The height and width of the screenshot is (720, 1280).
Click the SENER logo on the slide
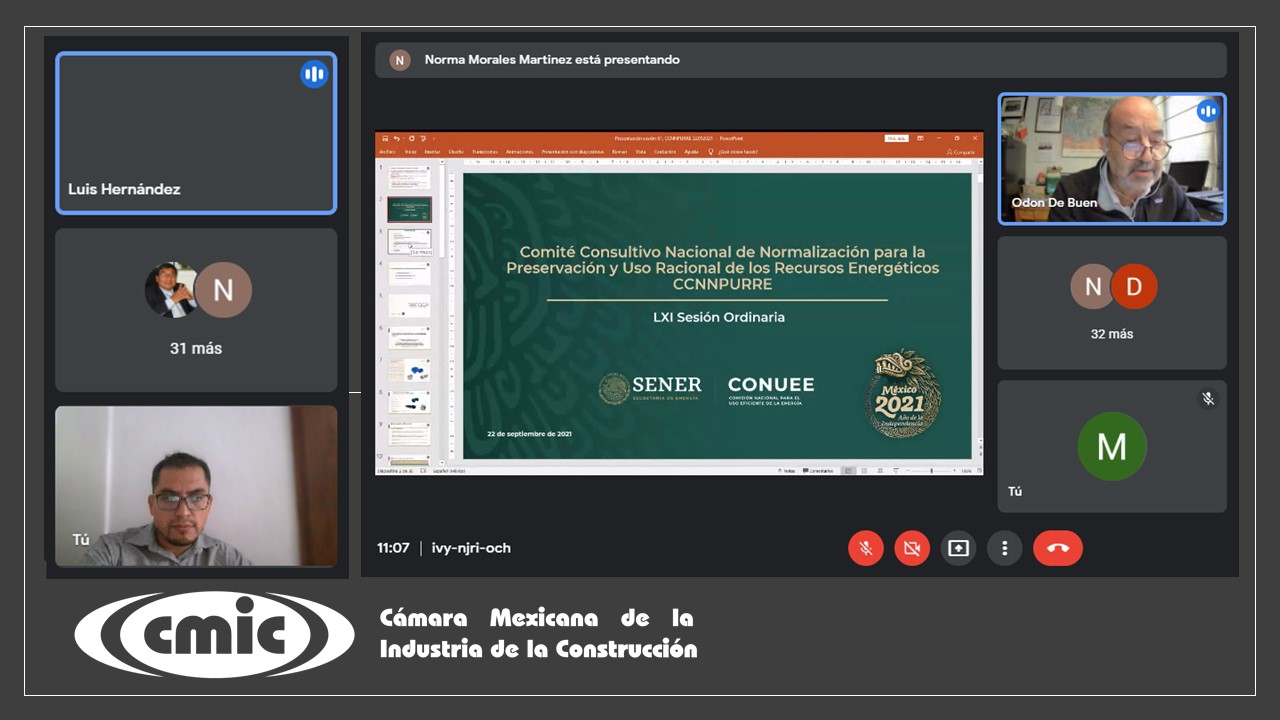pos(650,388)
